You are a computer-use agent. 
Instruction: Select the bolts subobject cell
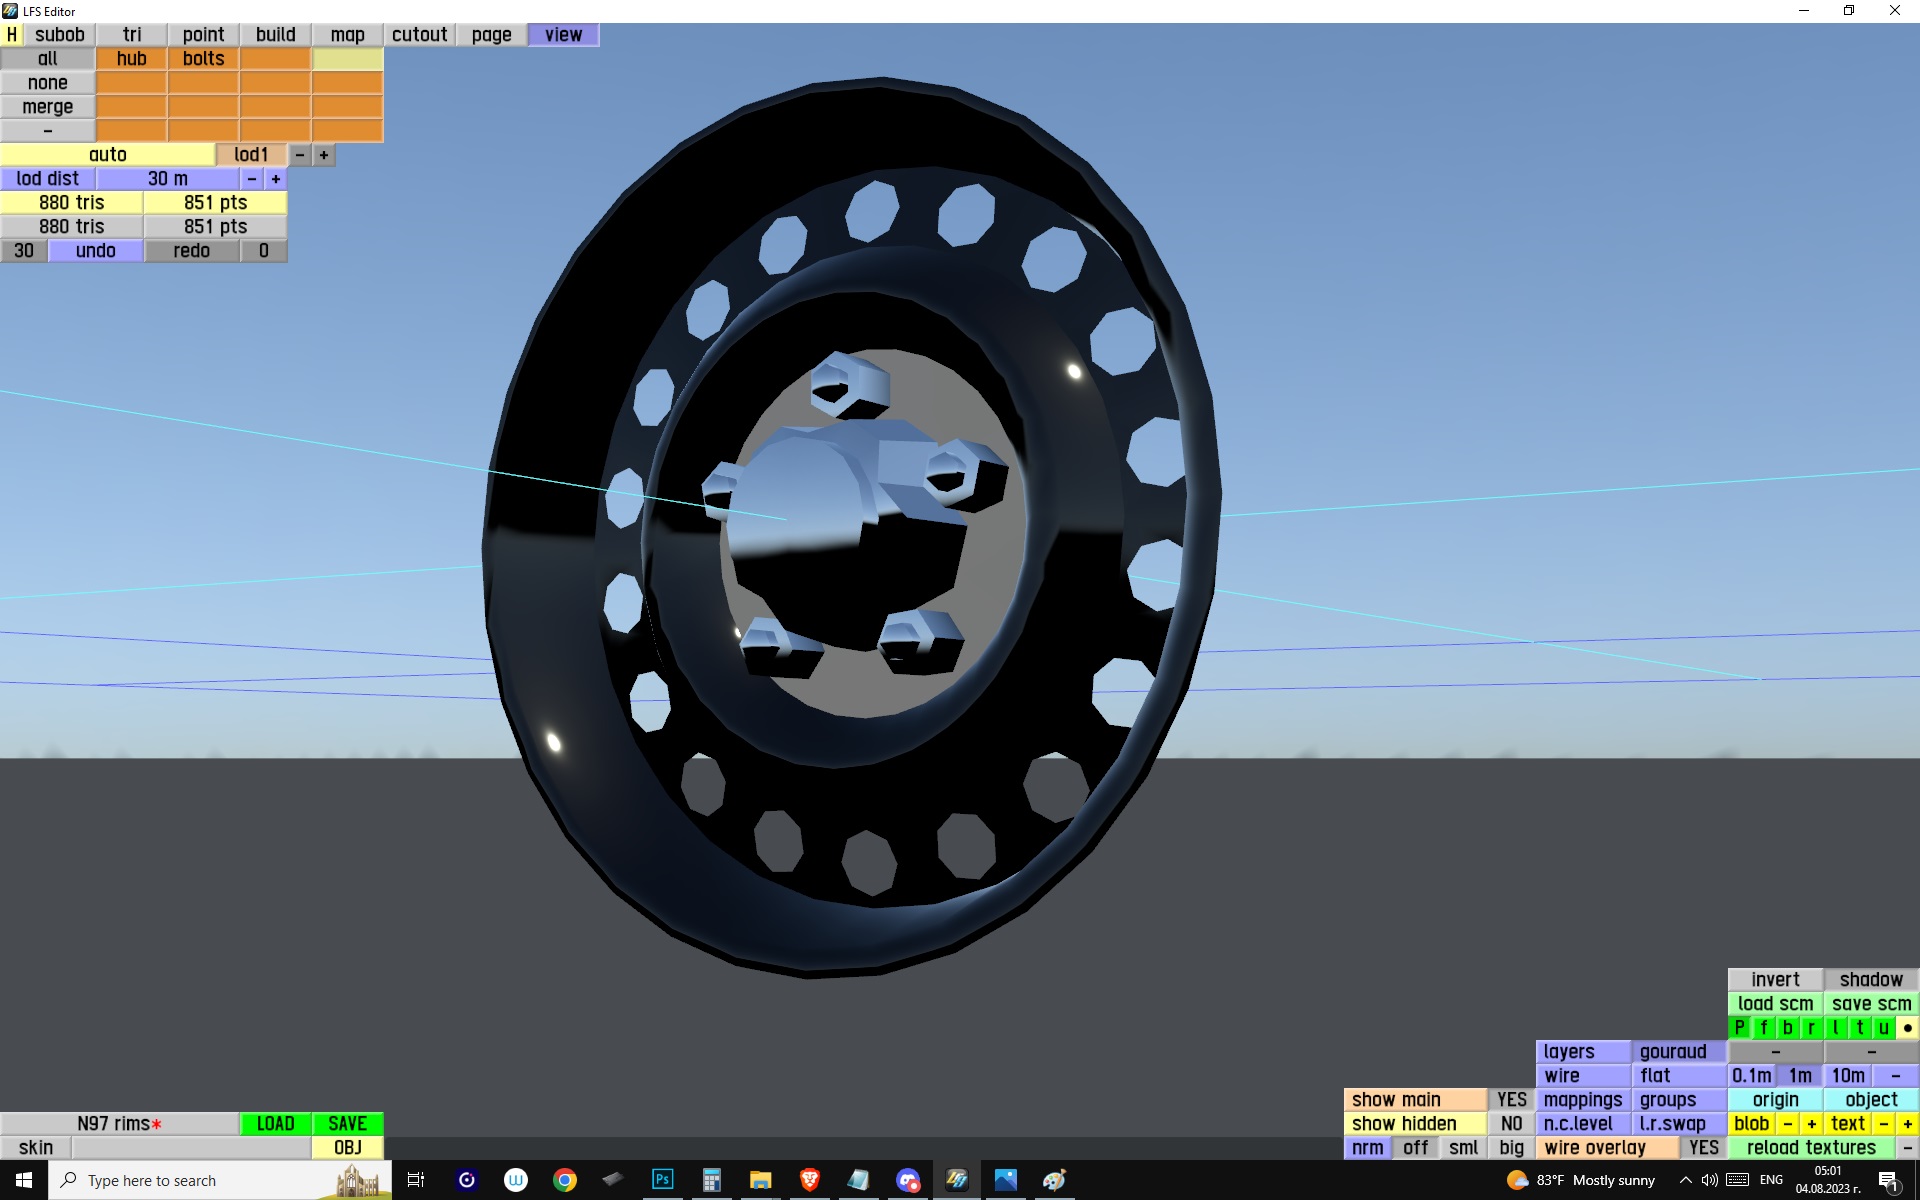pos(203,59)
